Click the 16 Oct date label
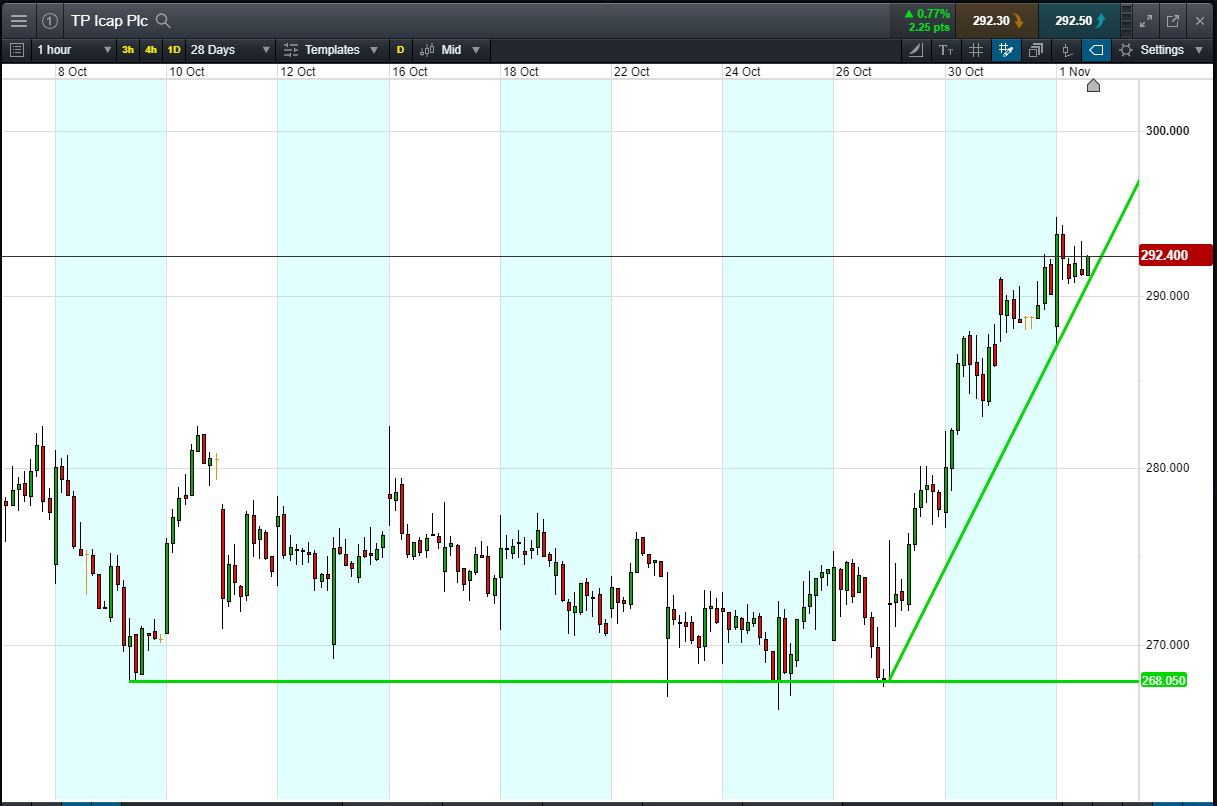1217x806 pixels. (x=409, y=72)
